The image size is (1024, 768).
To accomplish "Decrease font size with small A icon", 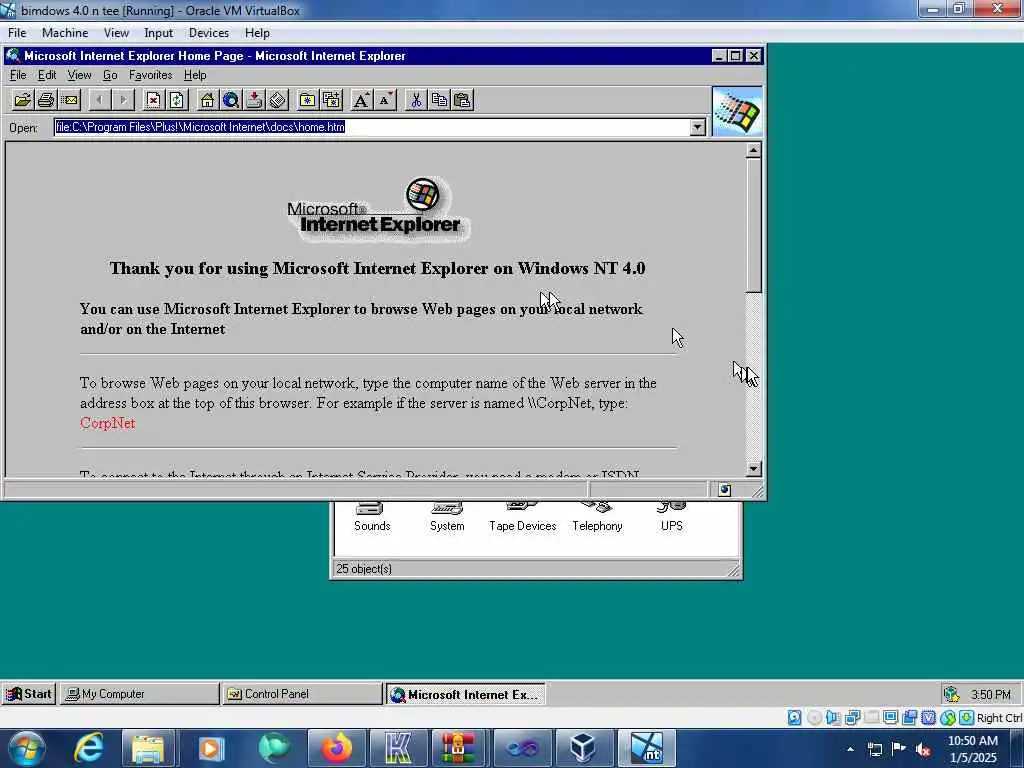I will point(385,100).
